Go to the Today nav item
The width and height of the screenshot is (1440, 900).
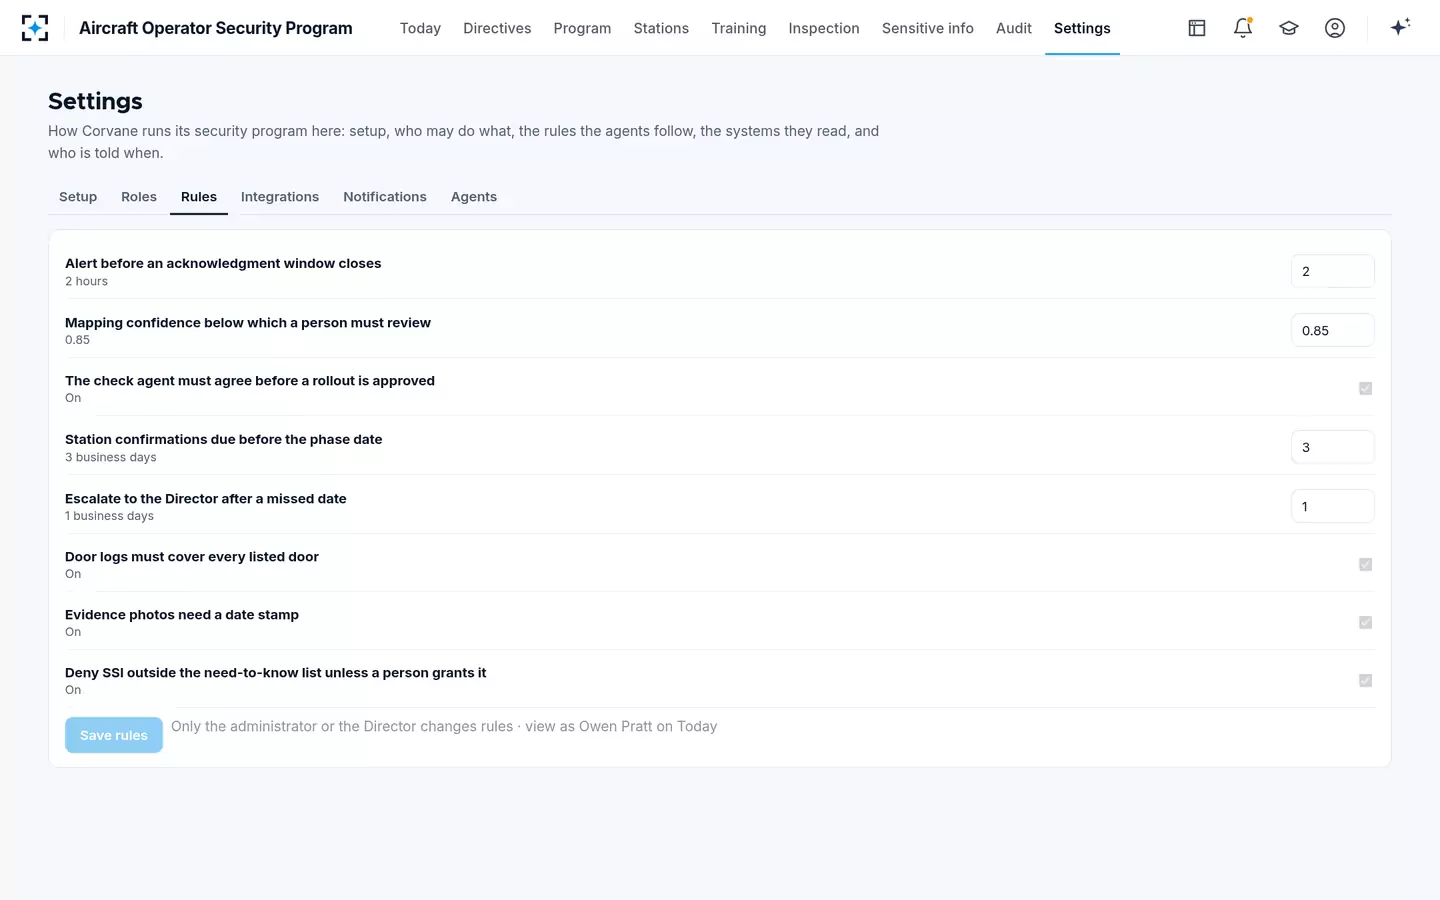click(420, 28)
